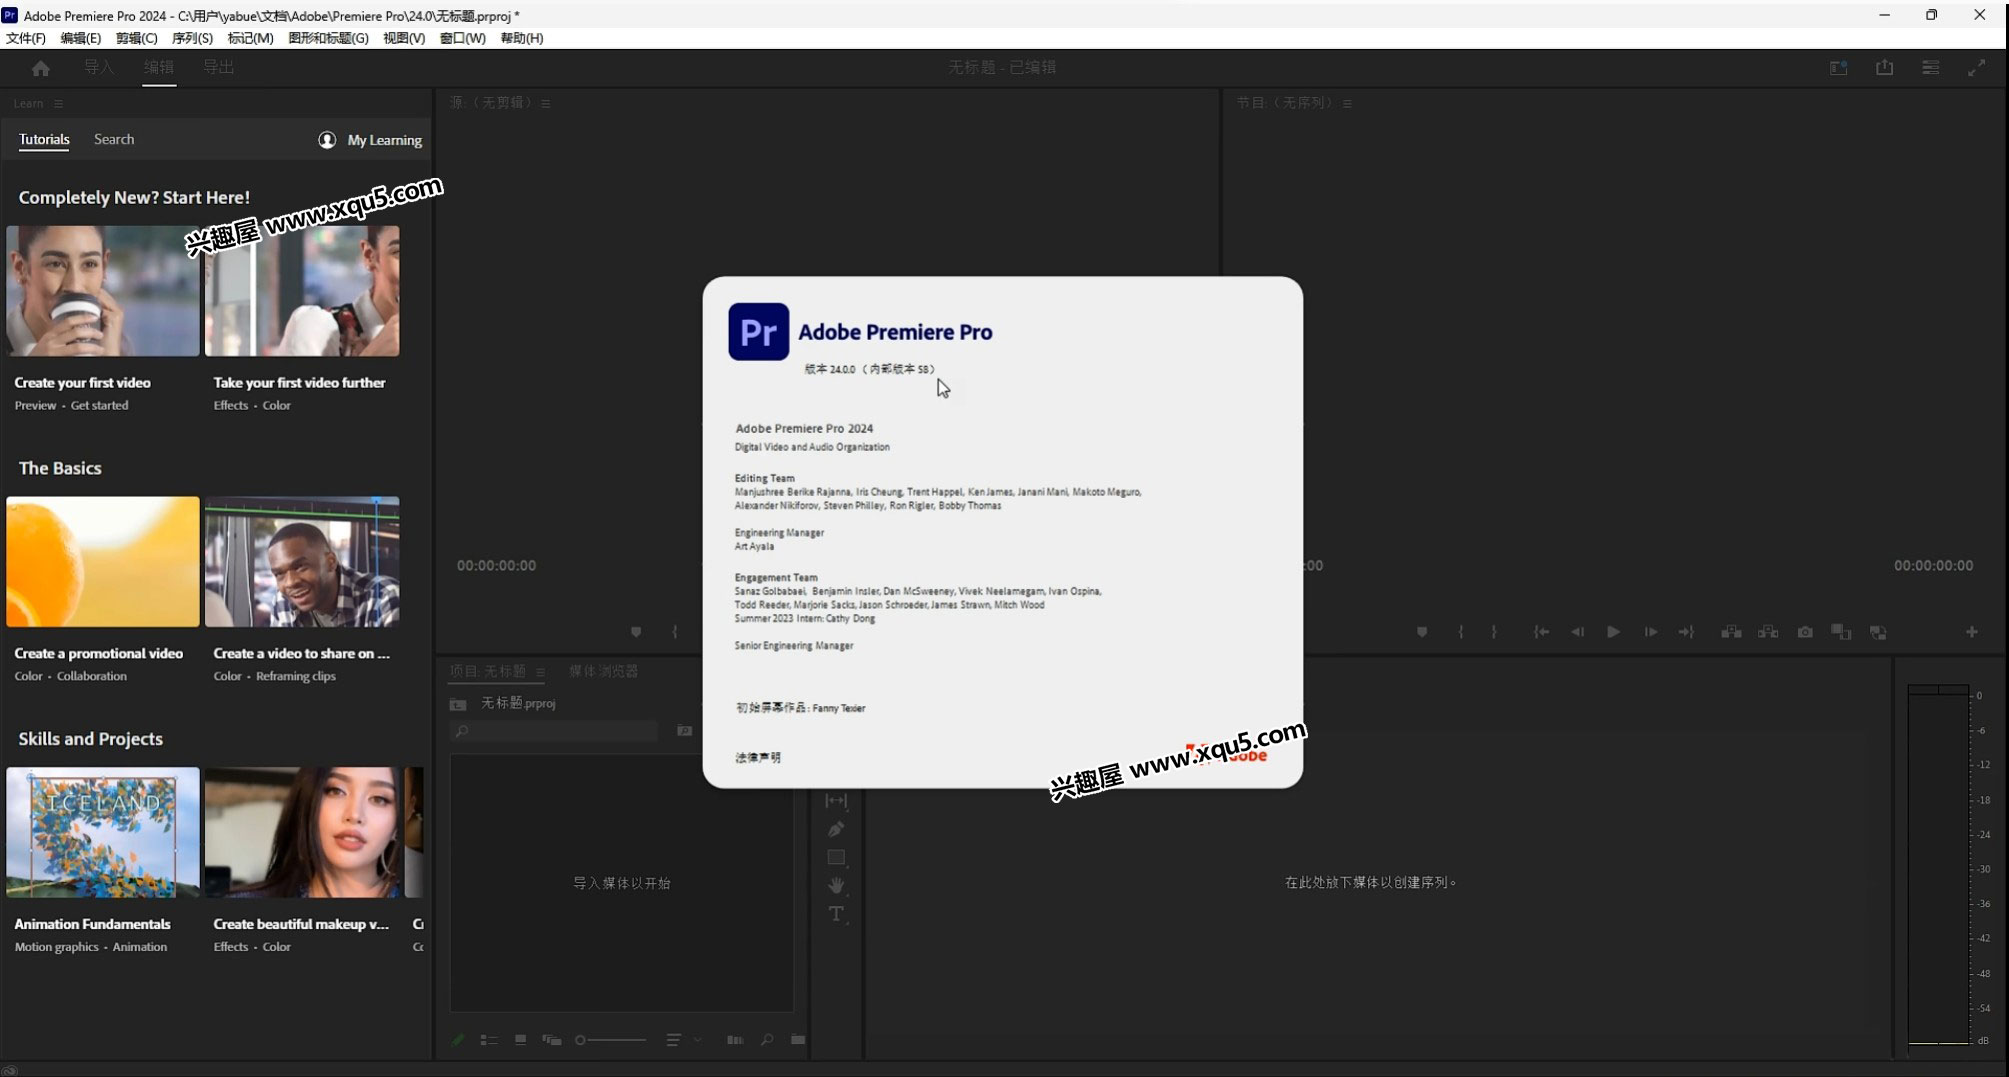
Task: Toggle proxies button in Program monitor
Action: point(1878,632)
